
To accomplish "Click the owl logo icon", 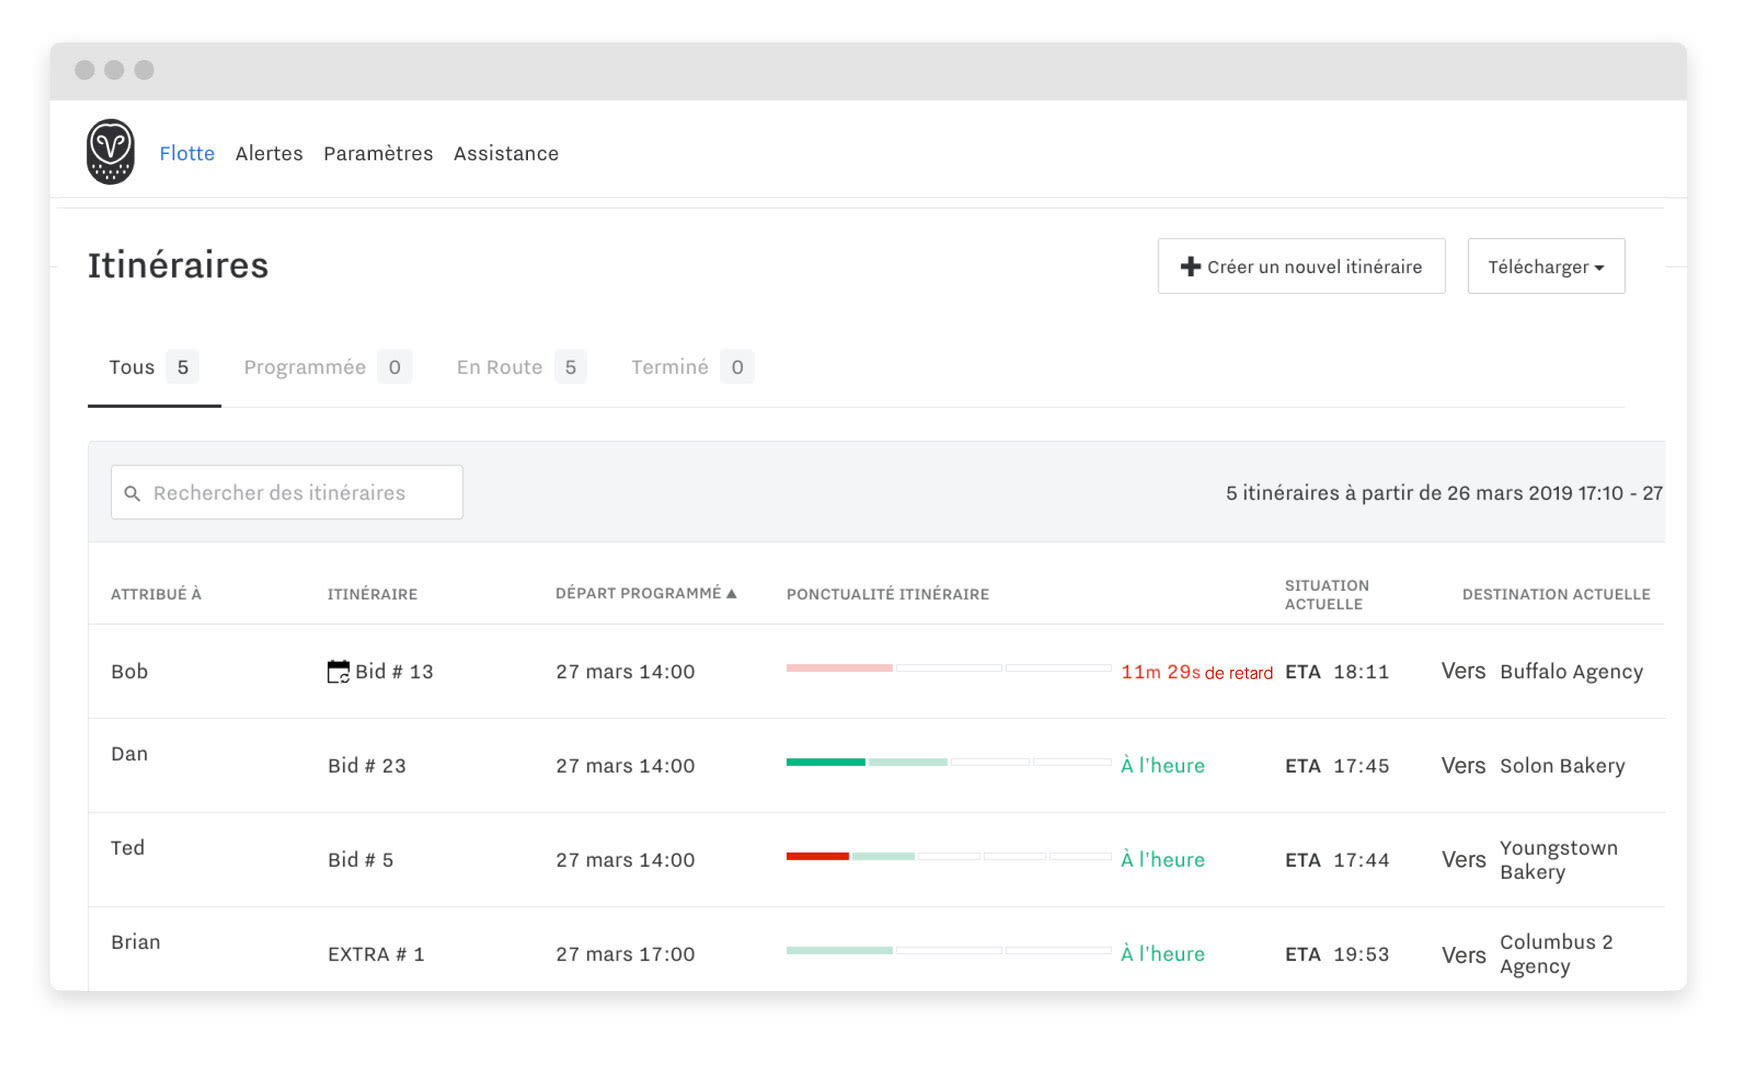I will 110,152.
